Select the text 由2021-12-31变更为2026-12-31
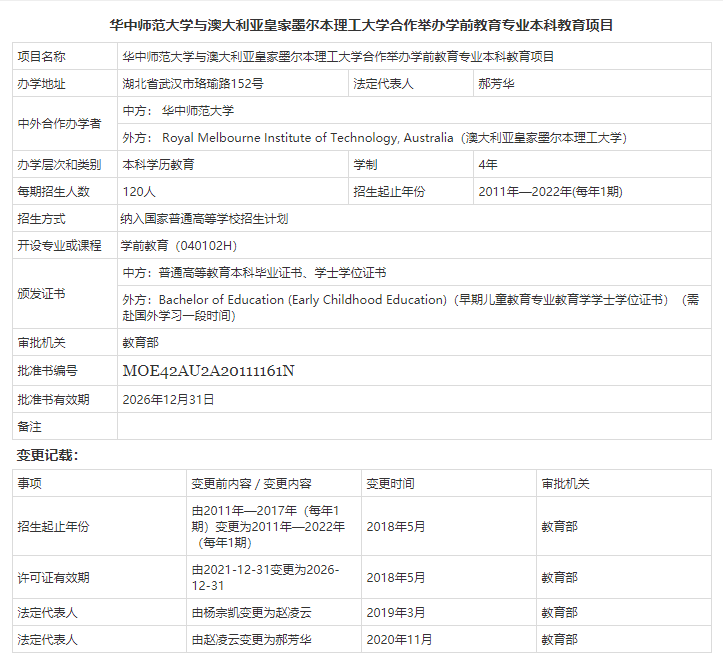The height and width of the screenshot is (662, 723). point(266,578)
